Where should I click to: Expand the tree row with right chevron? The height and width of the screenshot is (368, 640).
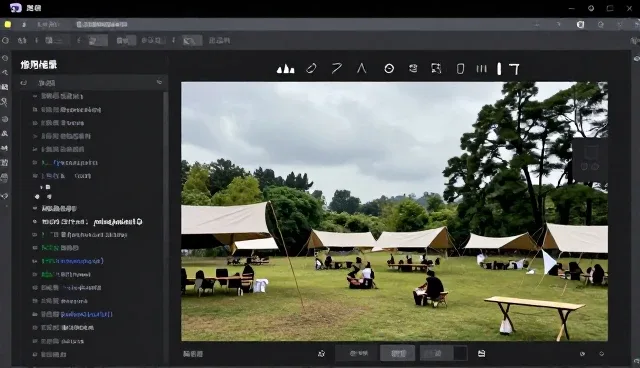click(62, 136)
